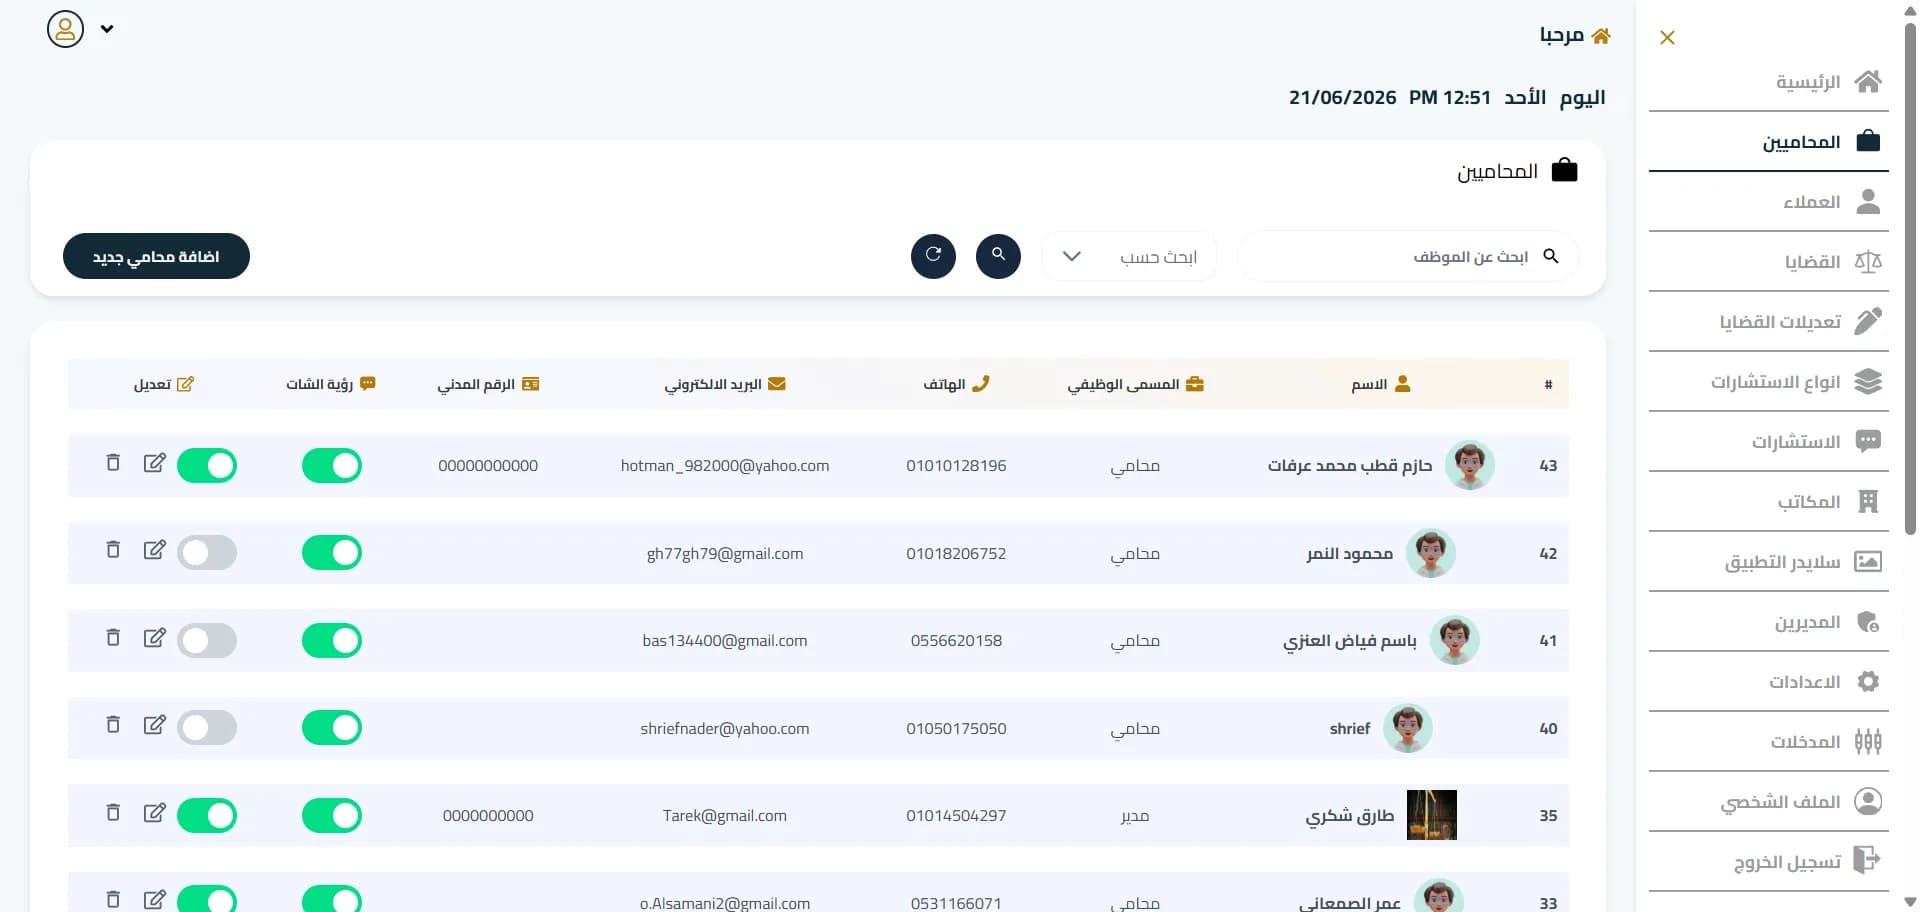
Task: Click the المدخلات sliders icon
Action: point(1868,742)
